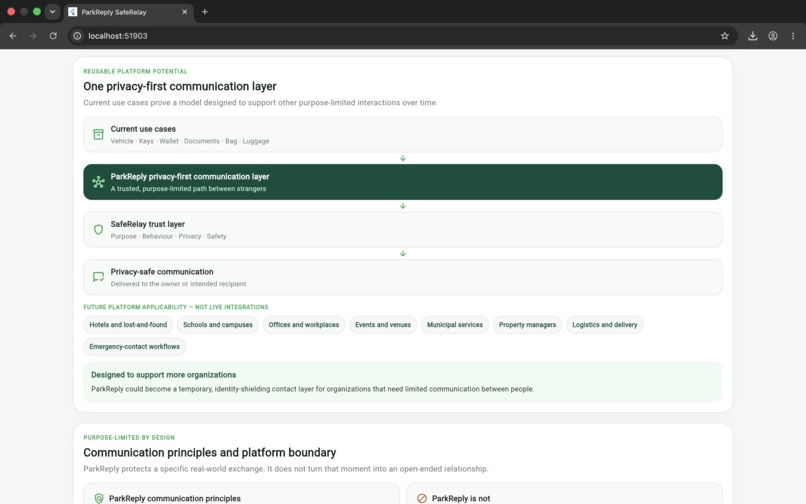
Task: Open the browser three-dot menu
Action: 793,36
